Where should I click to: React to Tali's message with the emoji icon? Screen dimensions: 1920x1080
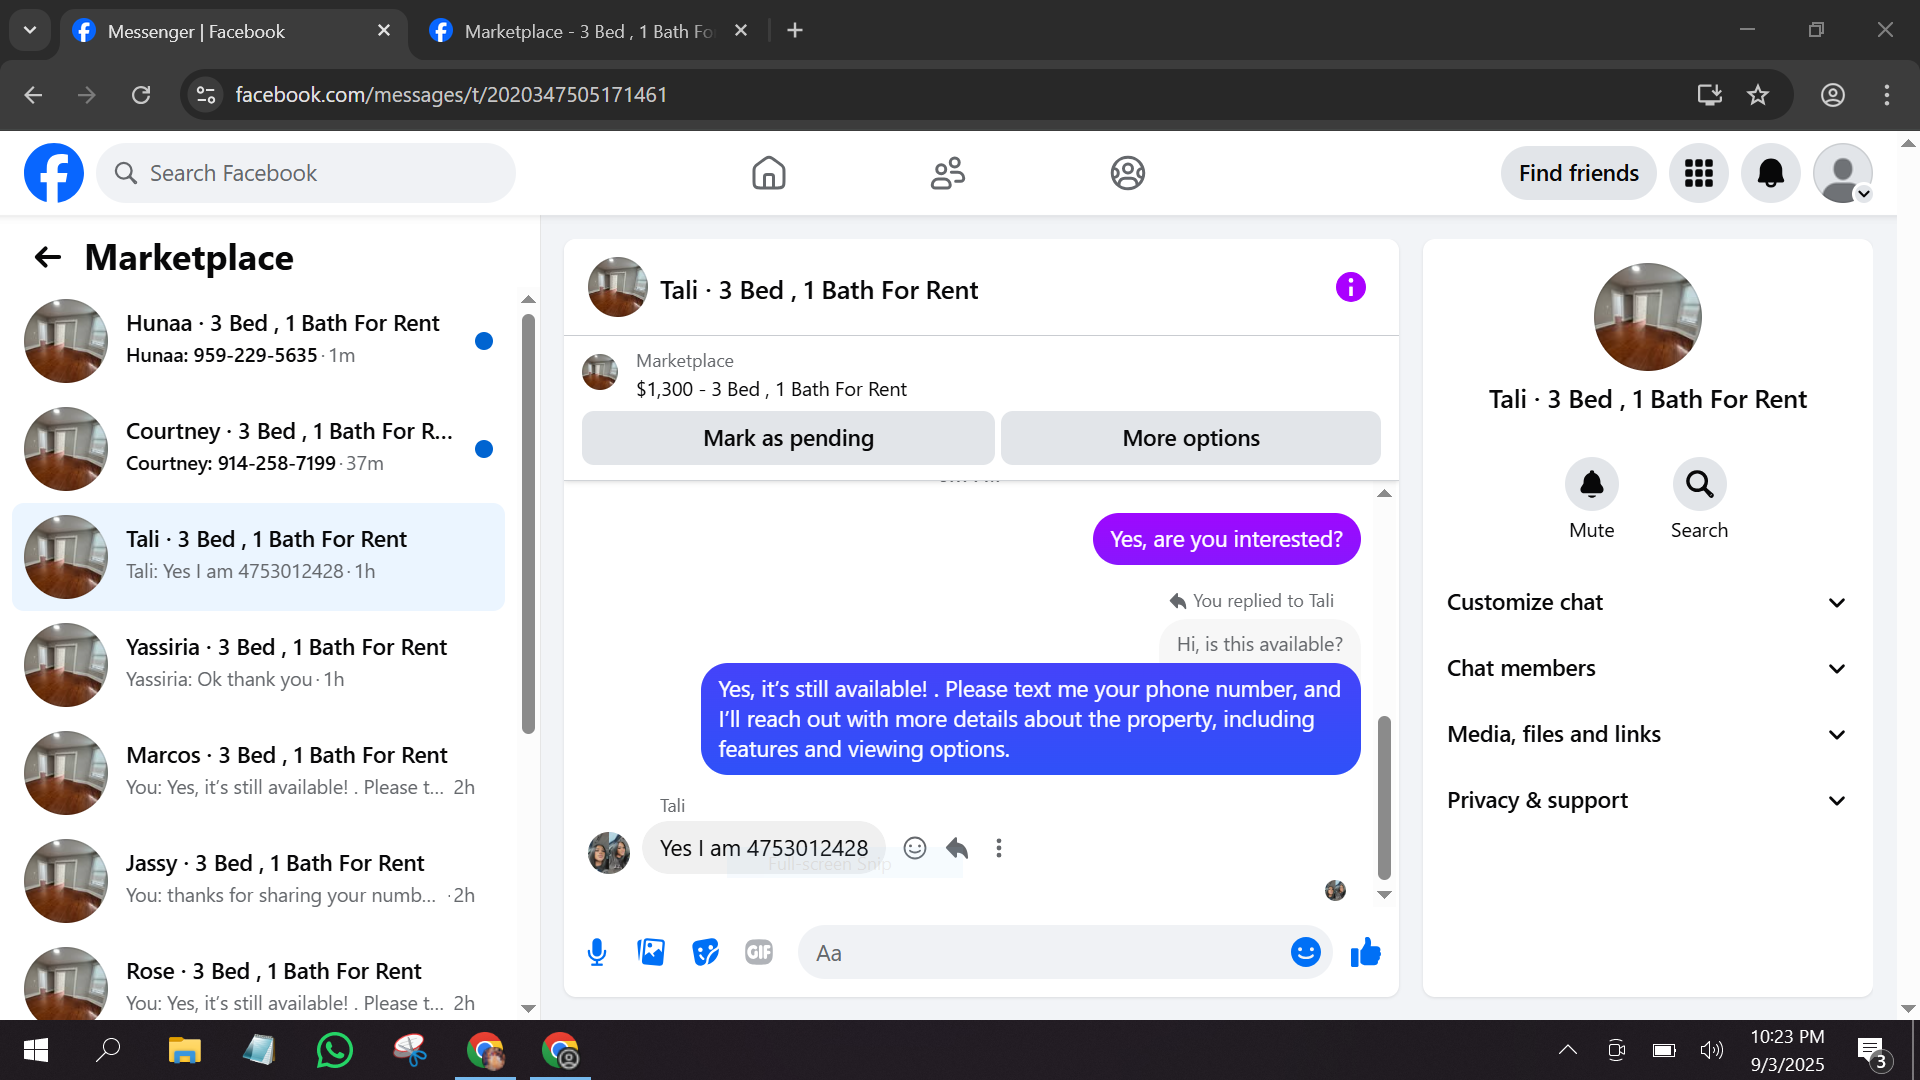pos(915,848)
